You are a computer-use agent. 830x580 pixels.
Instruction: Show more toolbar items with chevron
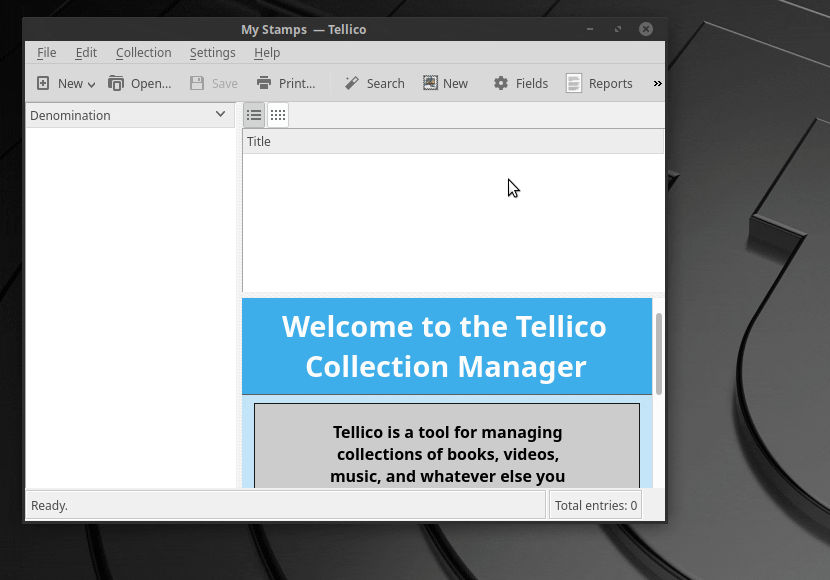(657, 83)
